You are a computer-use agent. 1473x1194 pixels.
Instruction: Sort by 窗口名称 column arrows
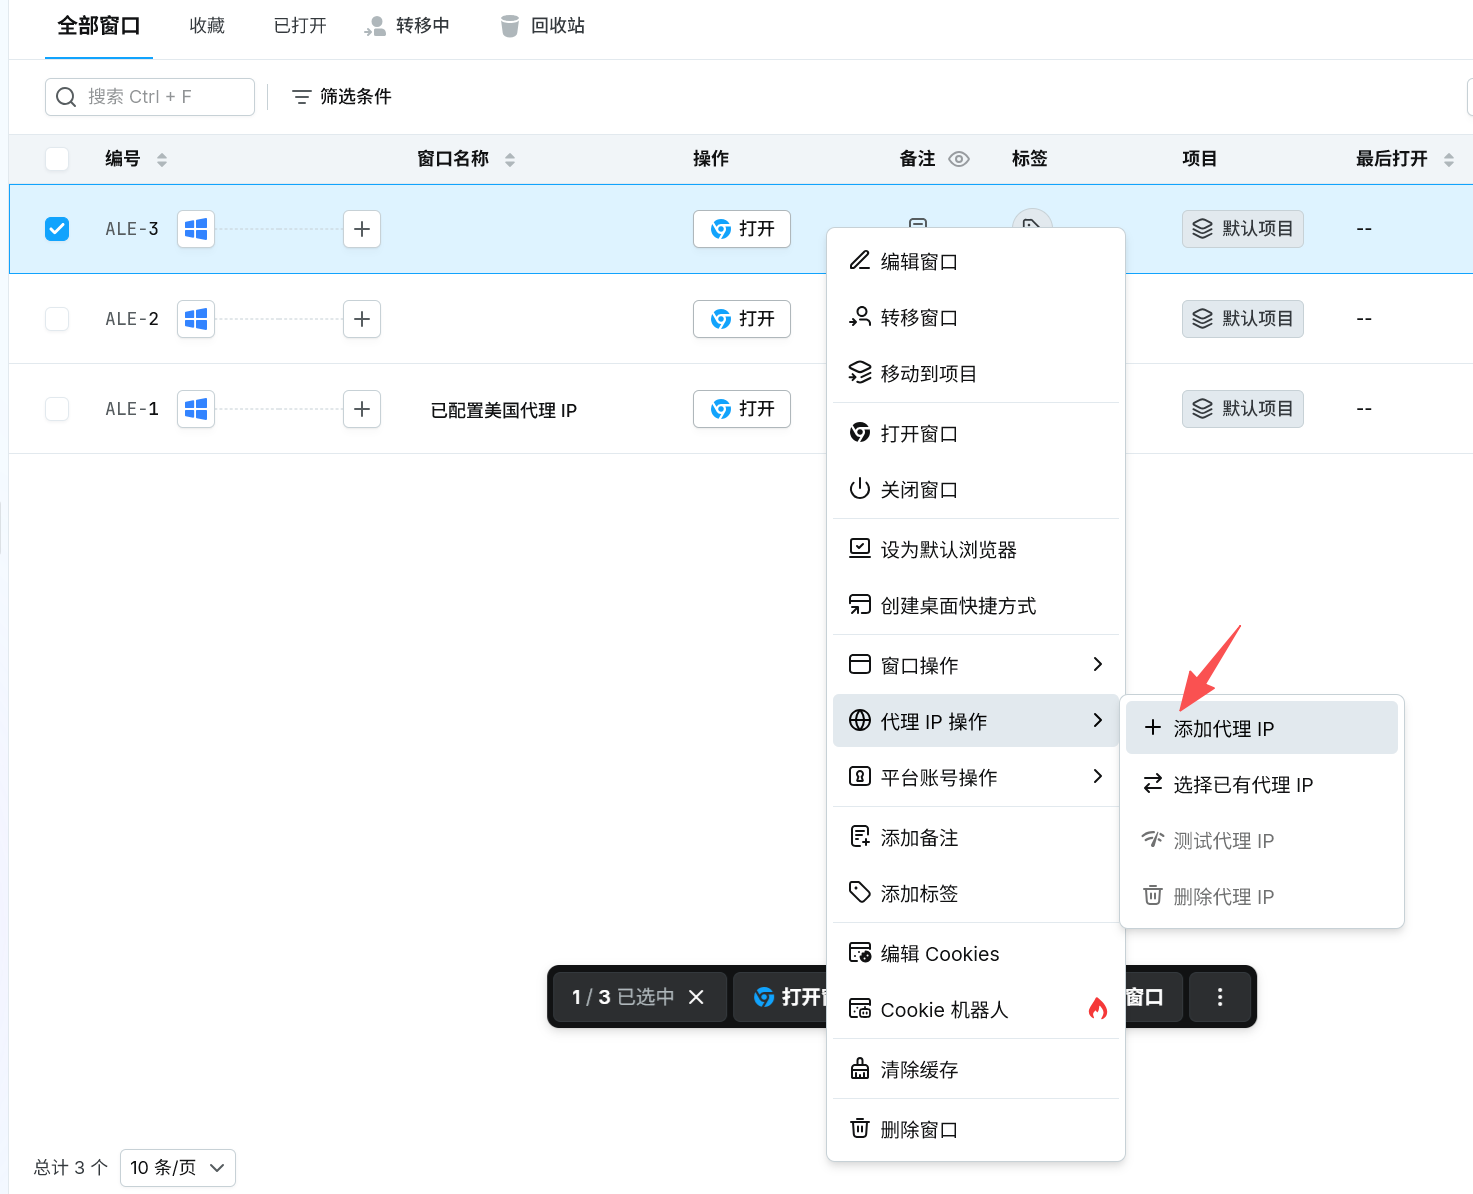510,160
